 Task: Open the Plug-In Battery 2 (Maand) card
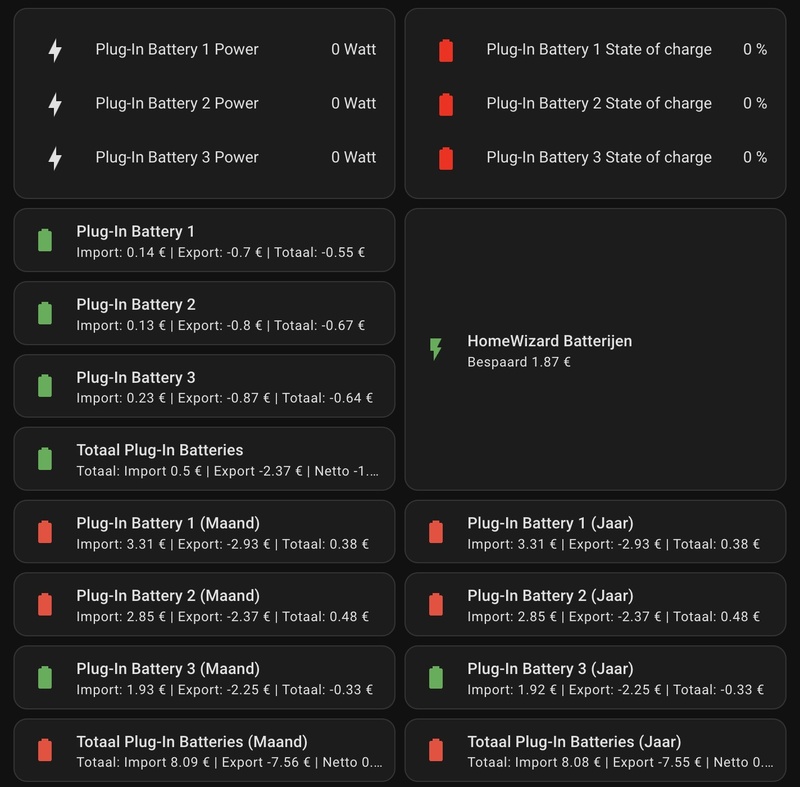click(x=204, y=605)
